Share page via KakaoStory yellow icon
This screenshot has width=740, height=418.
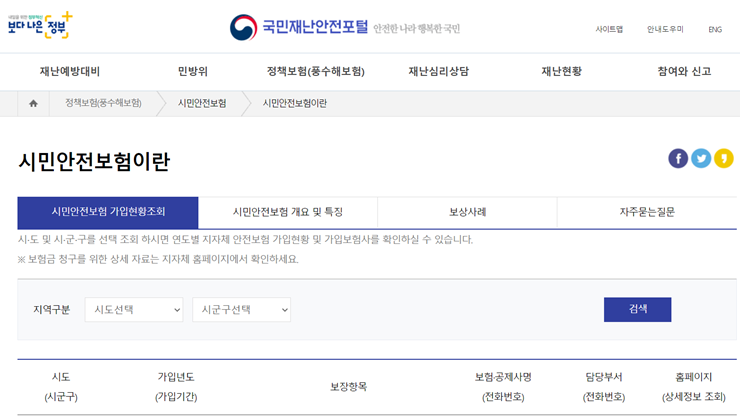723,159
